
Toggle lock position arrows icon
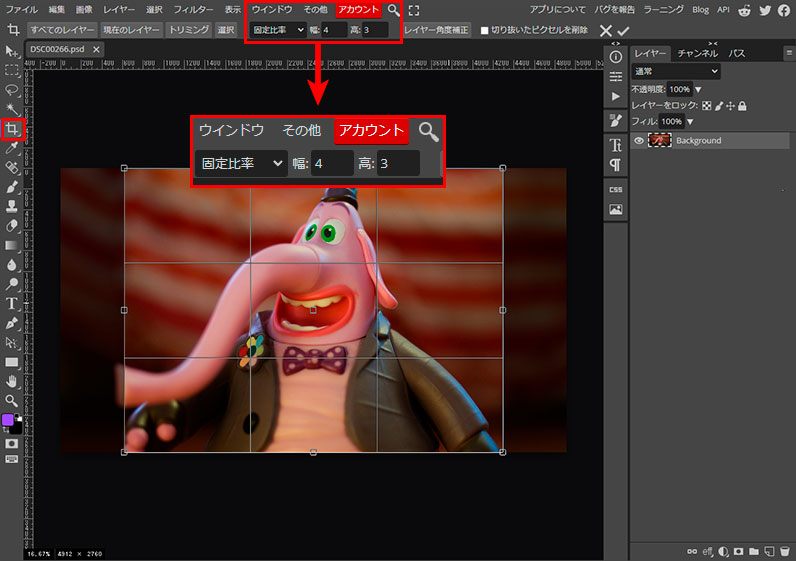pyautogui.click(x=731, y=106)
